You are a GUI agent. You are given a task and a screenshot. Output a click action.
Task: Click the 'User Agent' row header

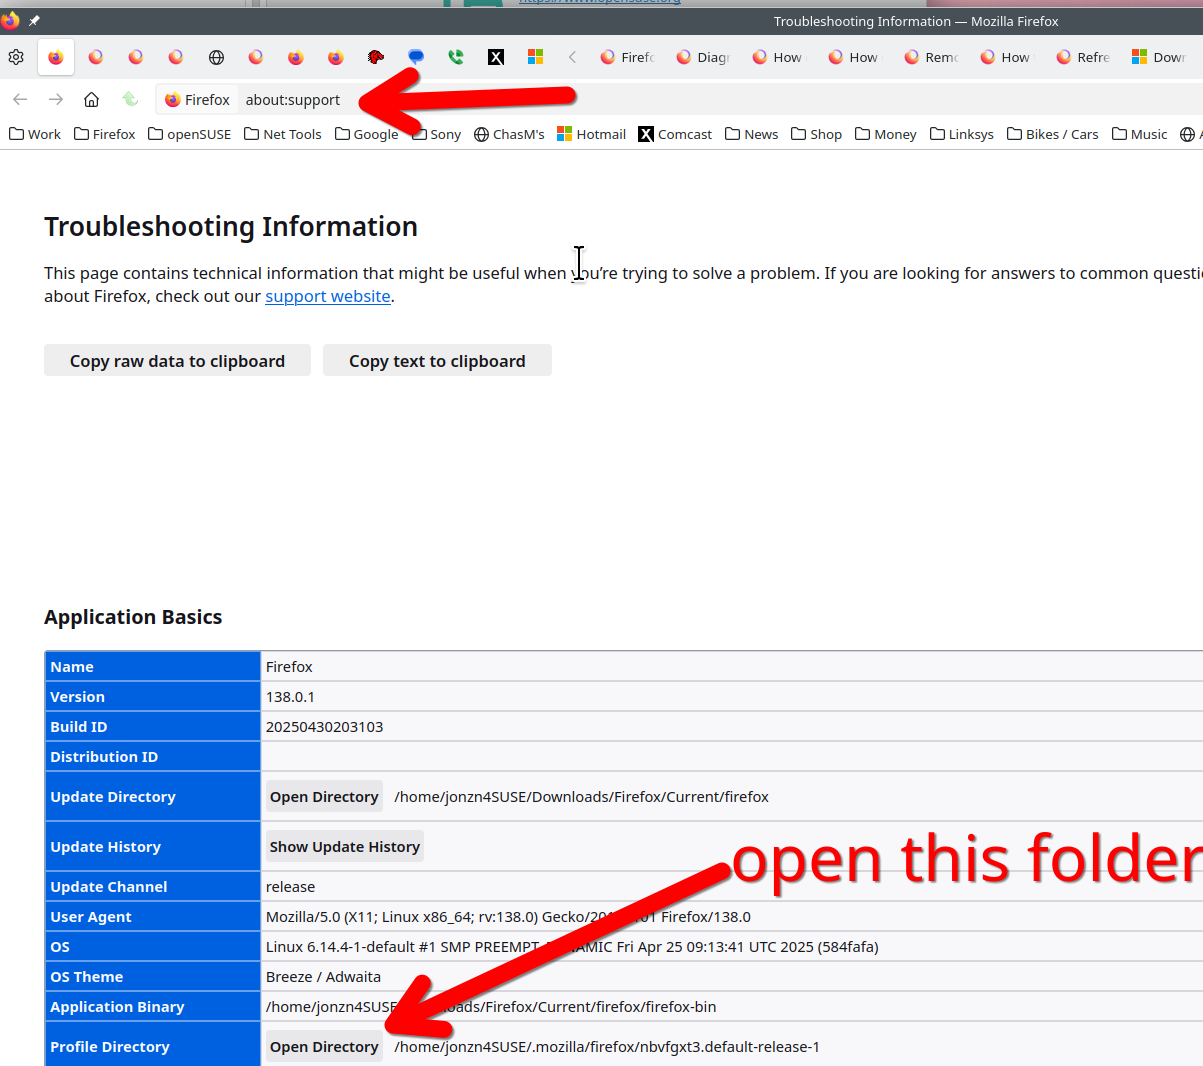pyautogui.click(x=153, y=917)
